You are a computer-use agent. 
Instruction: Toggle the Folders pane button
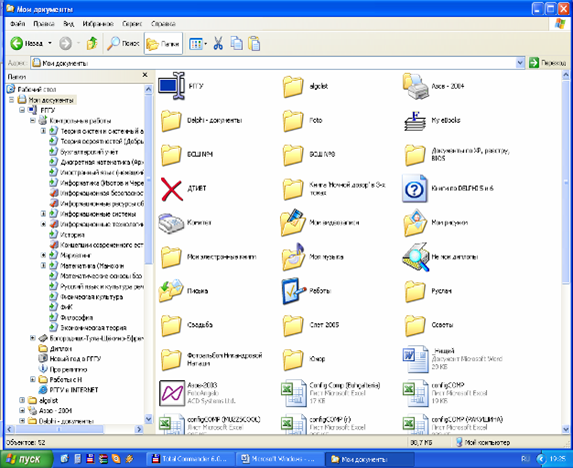(x=163, y=44)
